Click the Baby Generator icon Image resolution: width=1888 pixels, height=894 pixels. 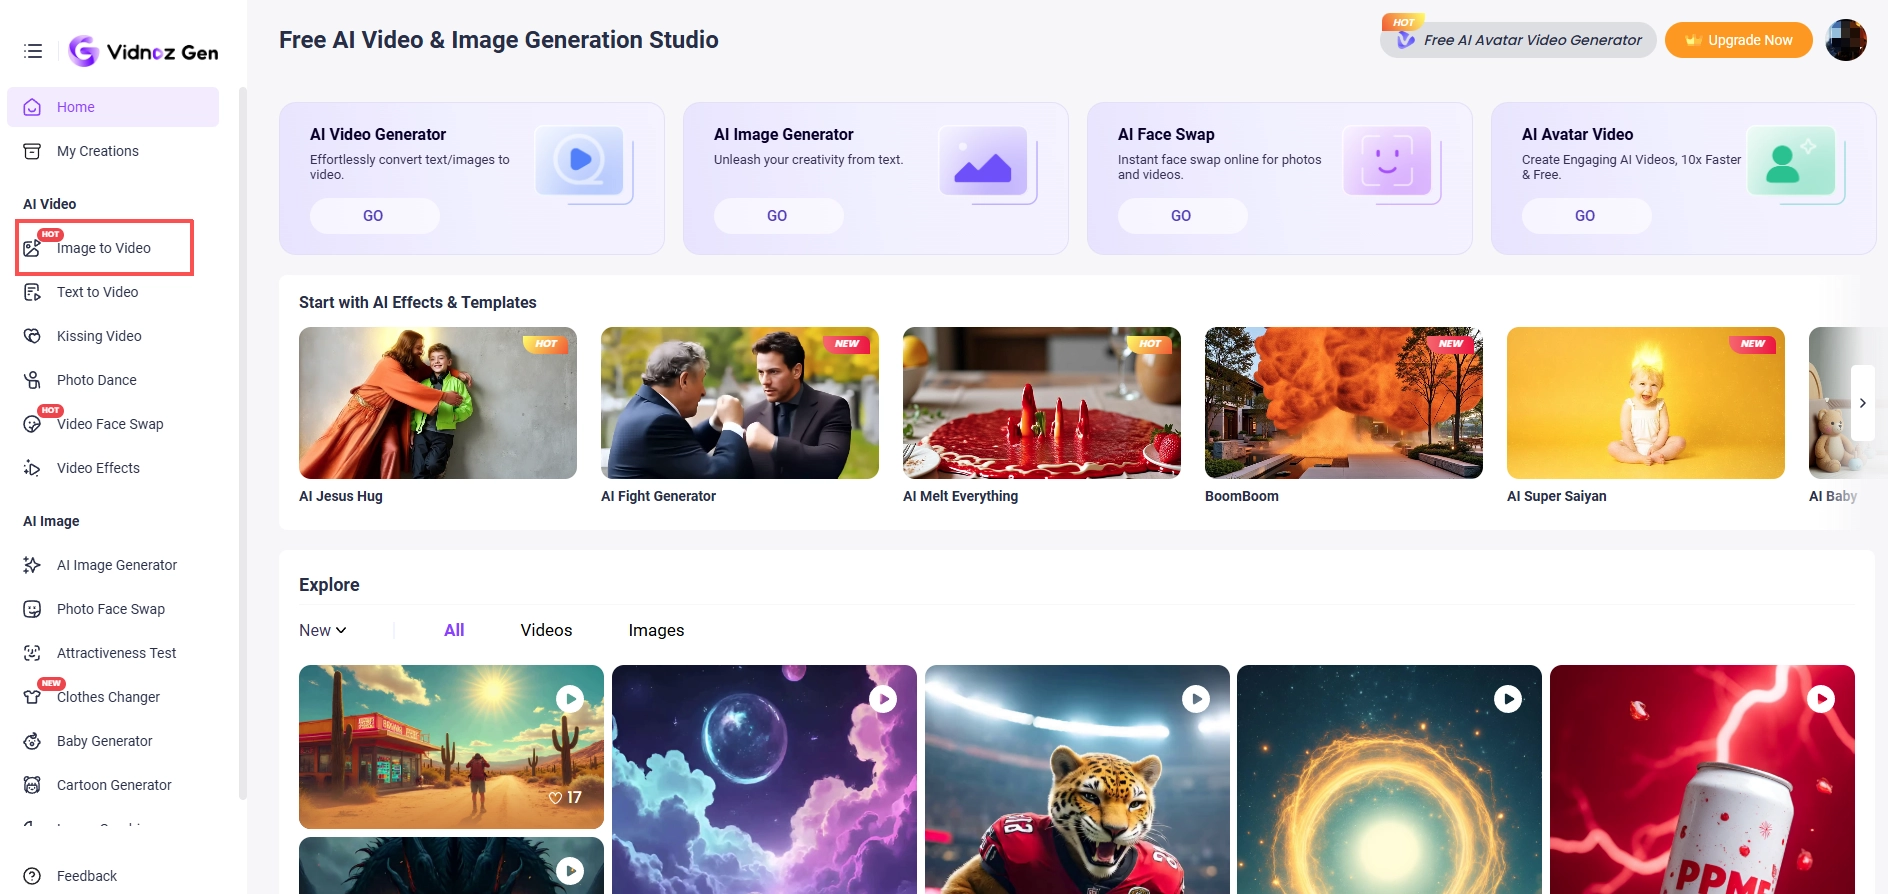(32, 741)
